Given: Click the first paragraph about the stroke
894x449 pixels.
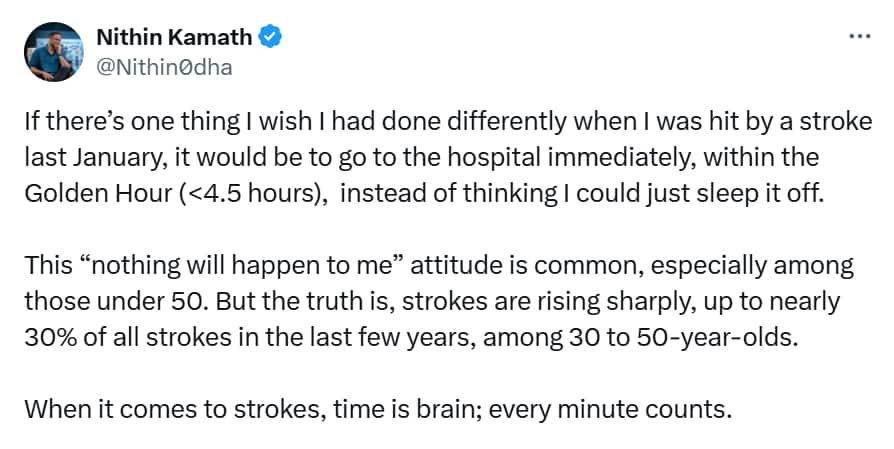Looking at the screenshot, I should [x=448, y=158].
